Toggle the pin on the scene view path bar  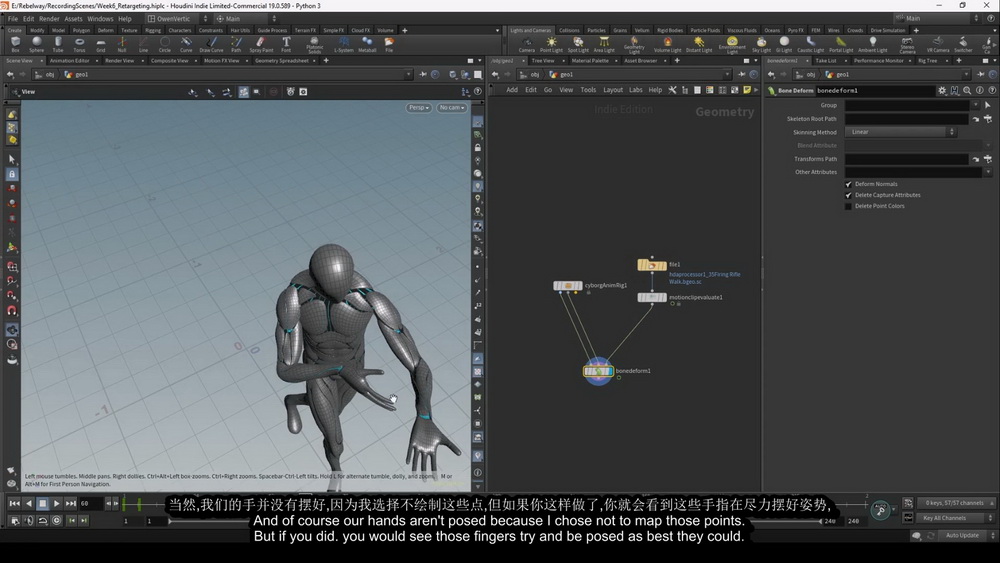tap(423, 75)
